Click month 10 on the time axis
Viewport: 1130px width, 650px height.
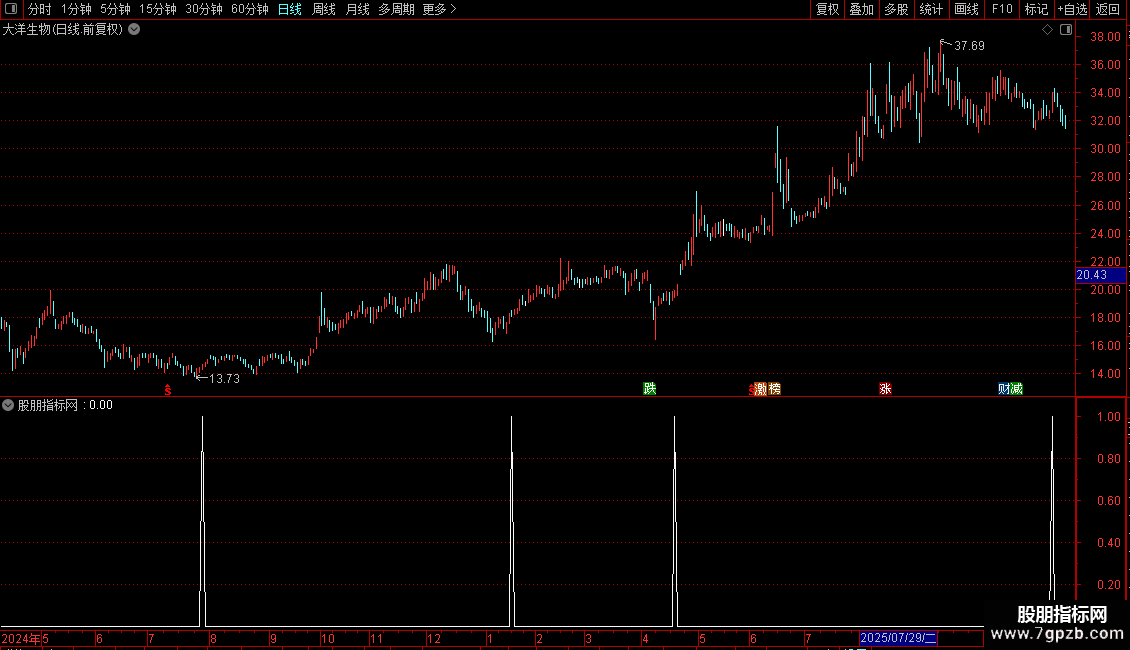point(328,638)
